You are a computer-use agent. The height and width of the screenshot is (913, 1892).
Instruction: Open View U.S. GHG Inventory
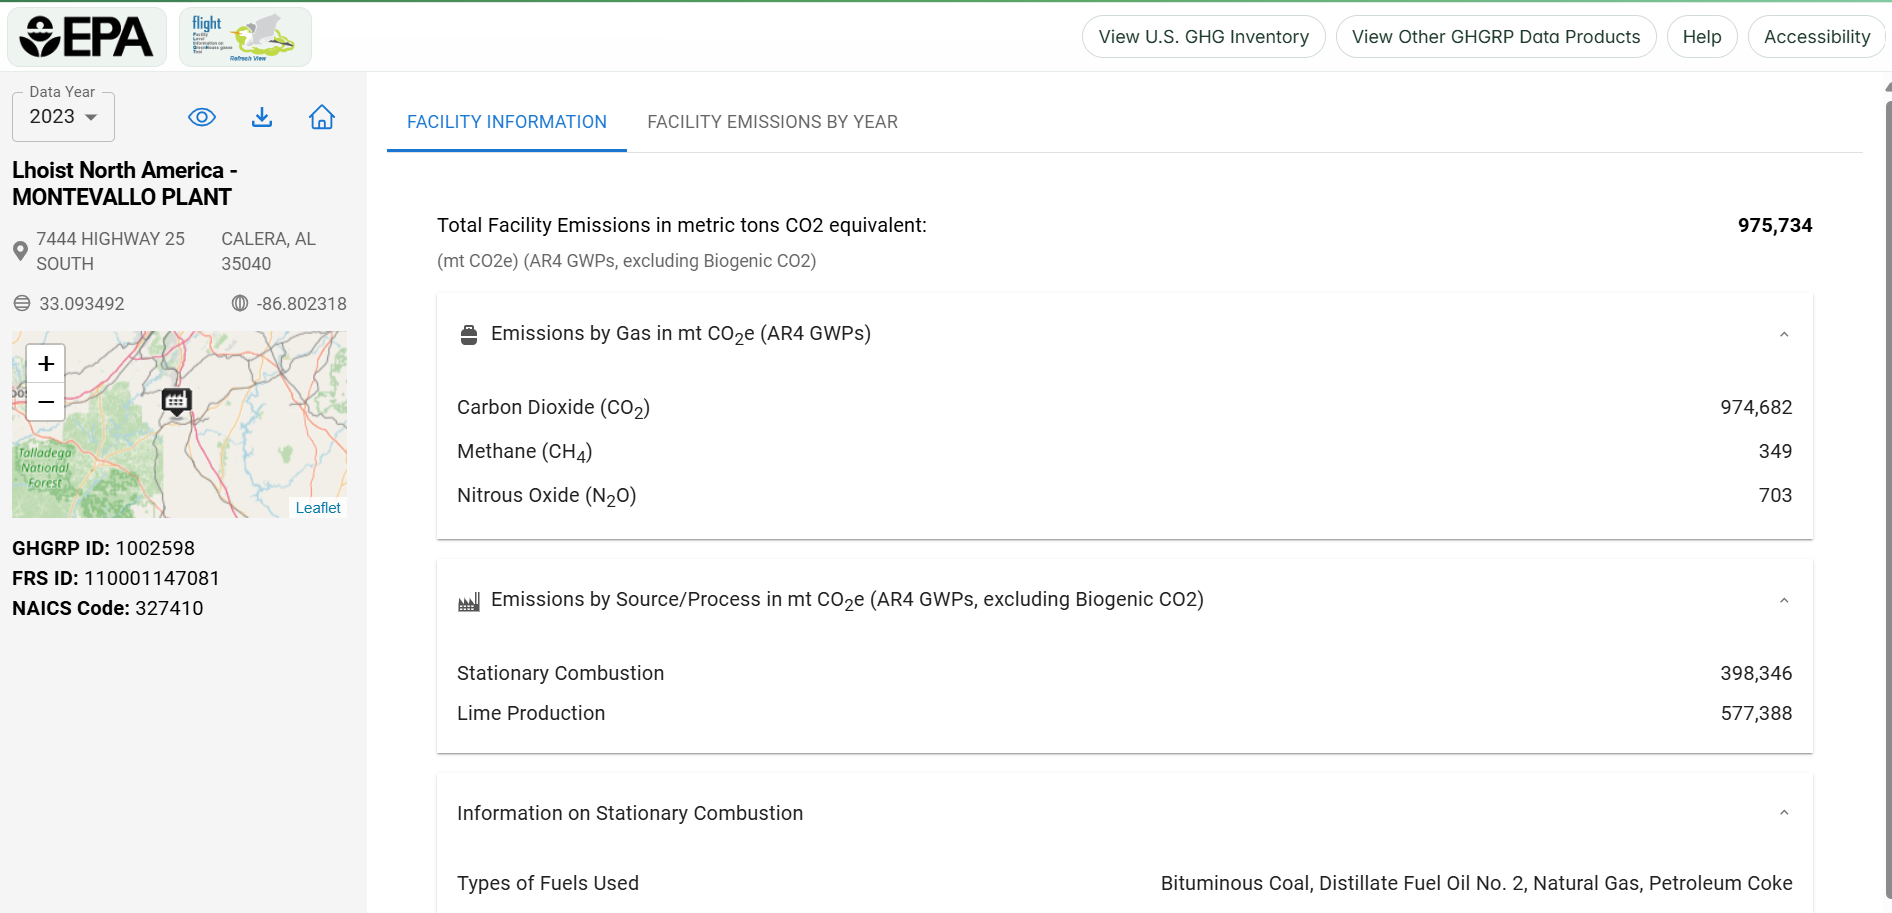pyautogui.click(x=1203, y=37)
